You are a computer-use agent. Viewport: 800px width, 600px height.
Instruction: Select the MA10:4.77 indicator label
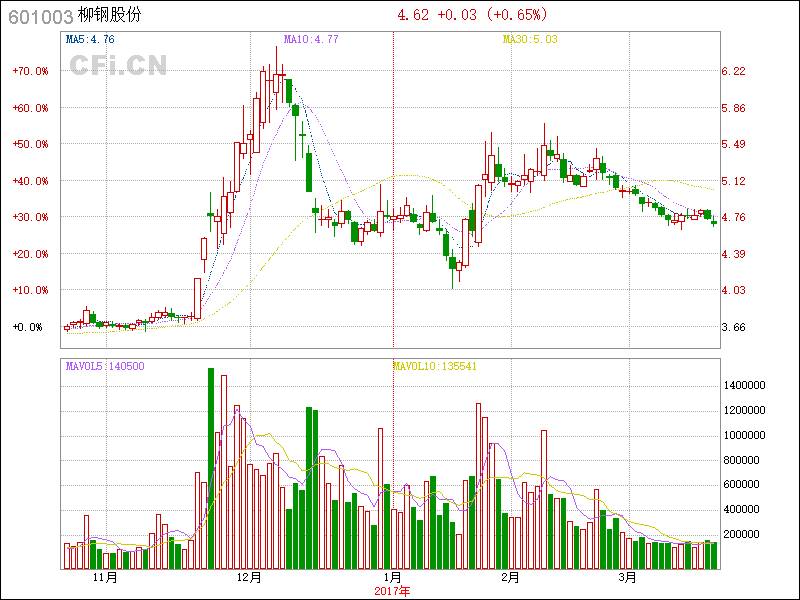311,40
